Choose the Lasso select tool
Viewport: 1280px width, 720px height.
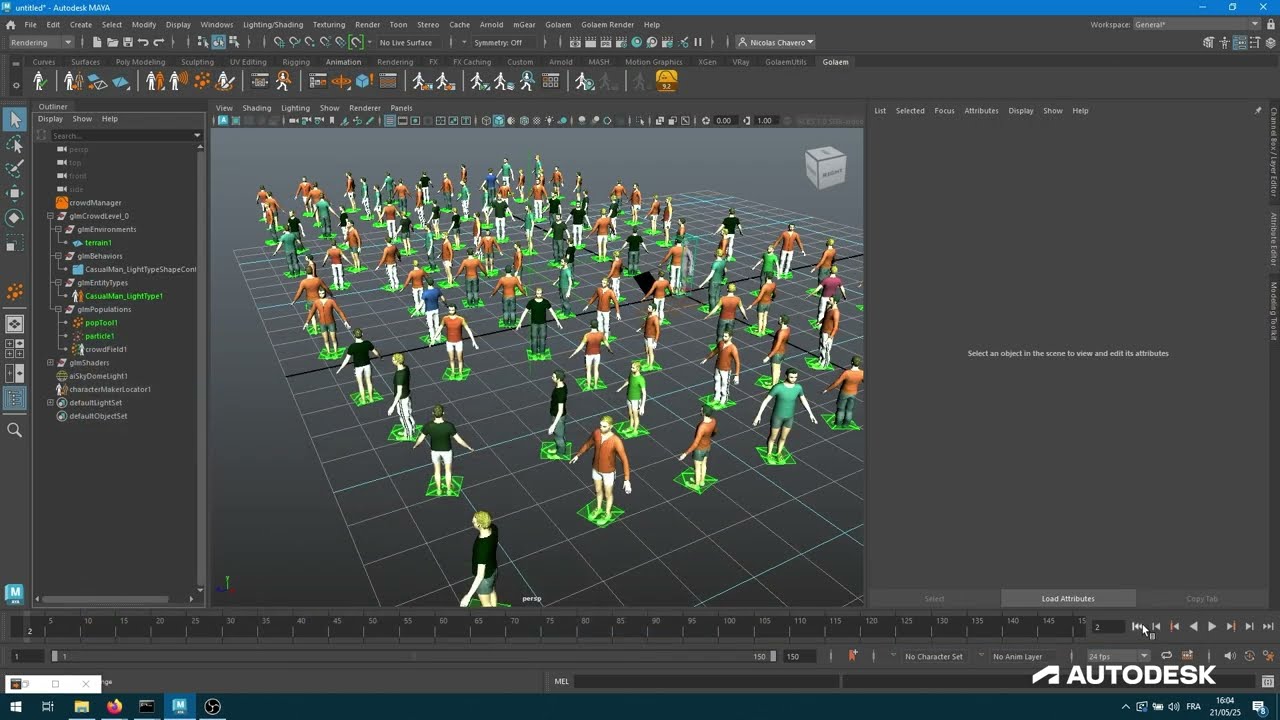(x=14, y=145)
